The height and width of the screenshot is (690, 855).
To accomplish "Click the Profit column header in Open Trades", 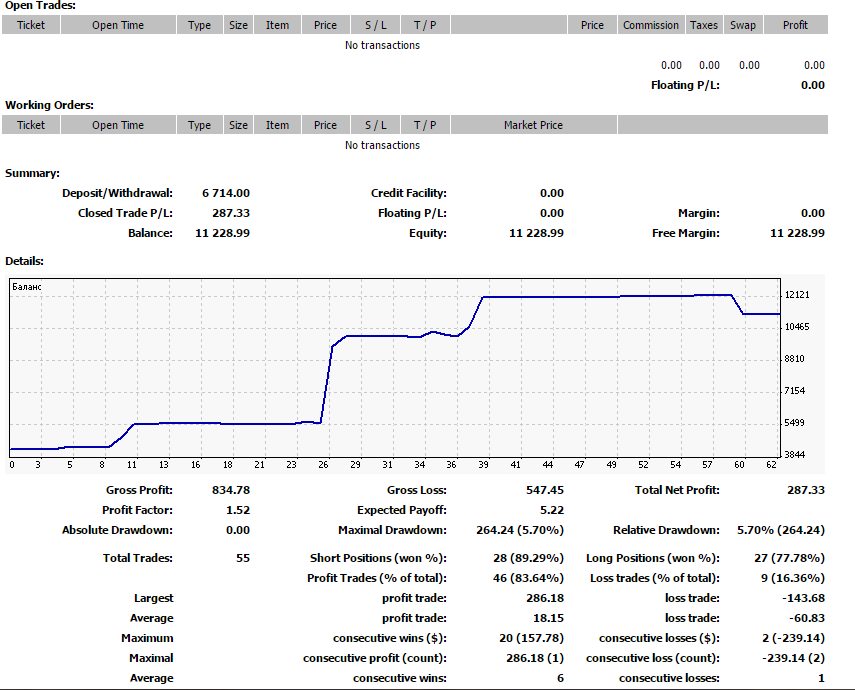I will click(x=795, y=25).
